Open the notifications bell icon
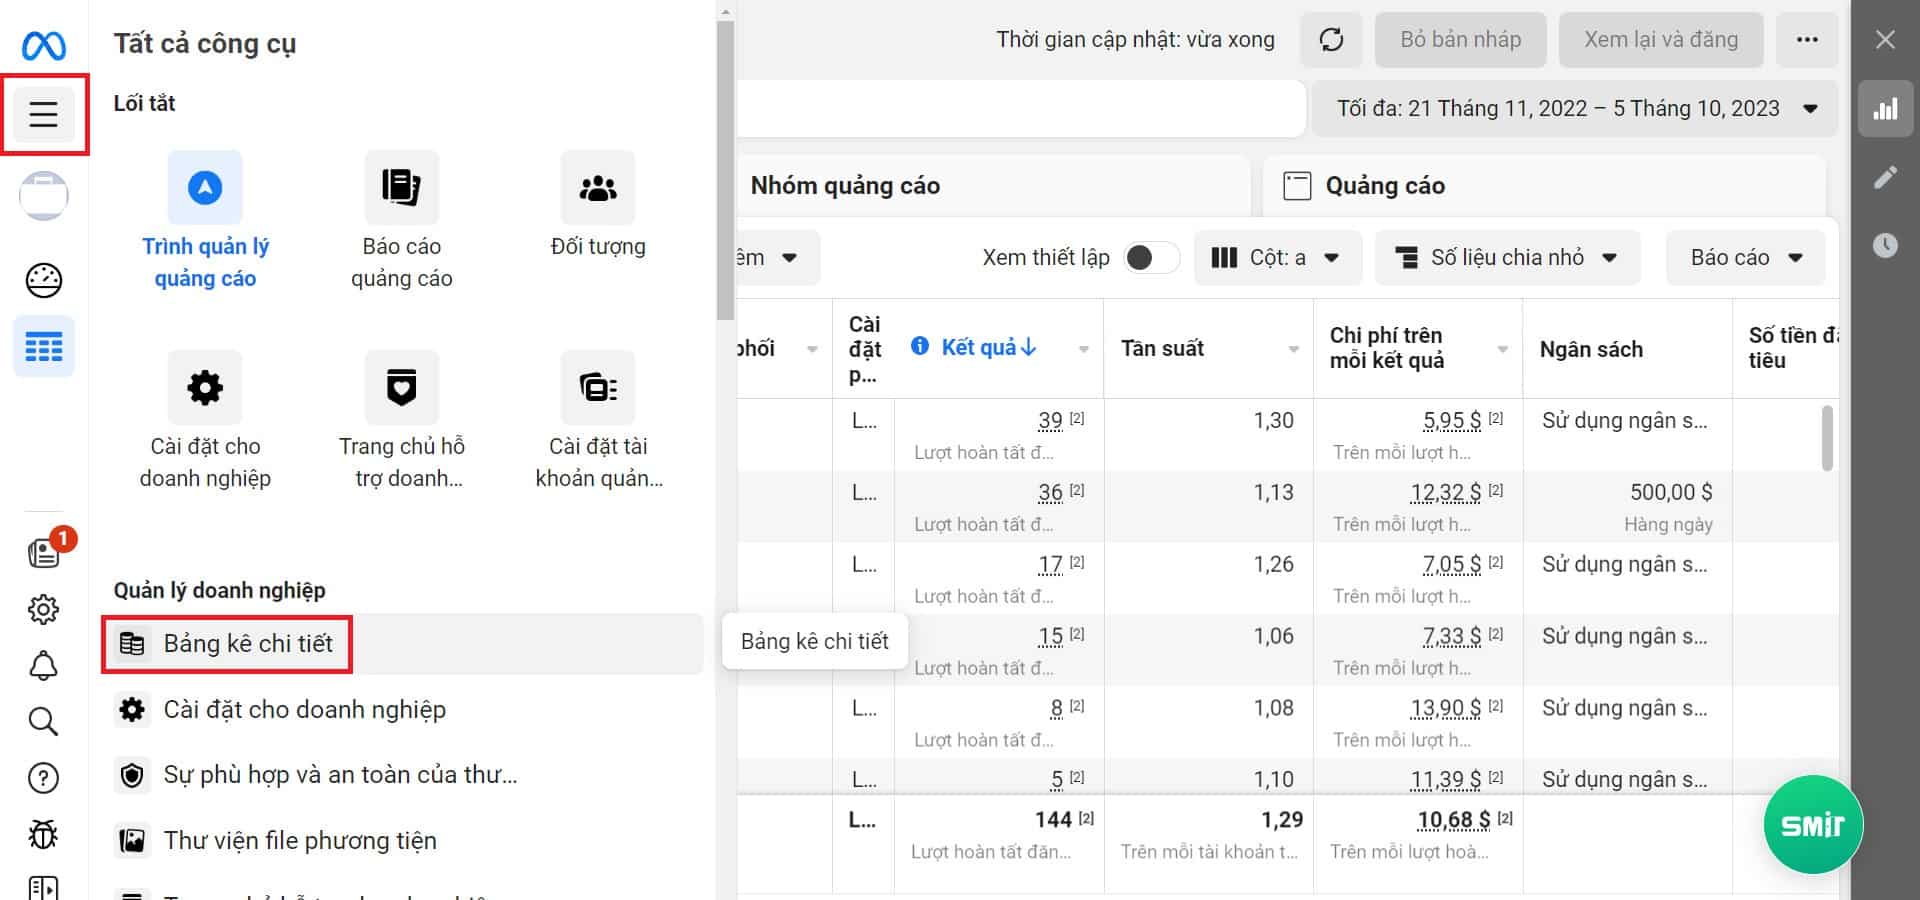 coord(43,665)
